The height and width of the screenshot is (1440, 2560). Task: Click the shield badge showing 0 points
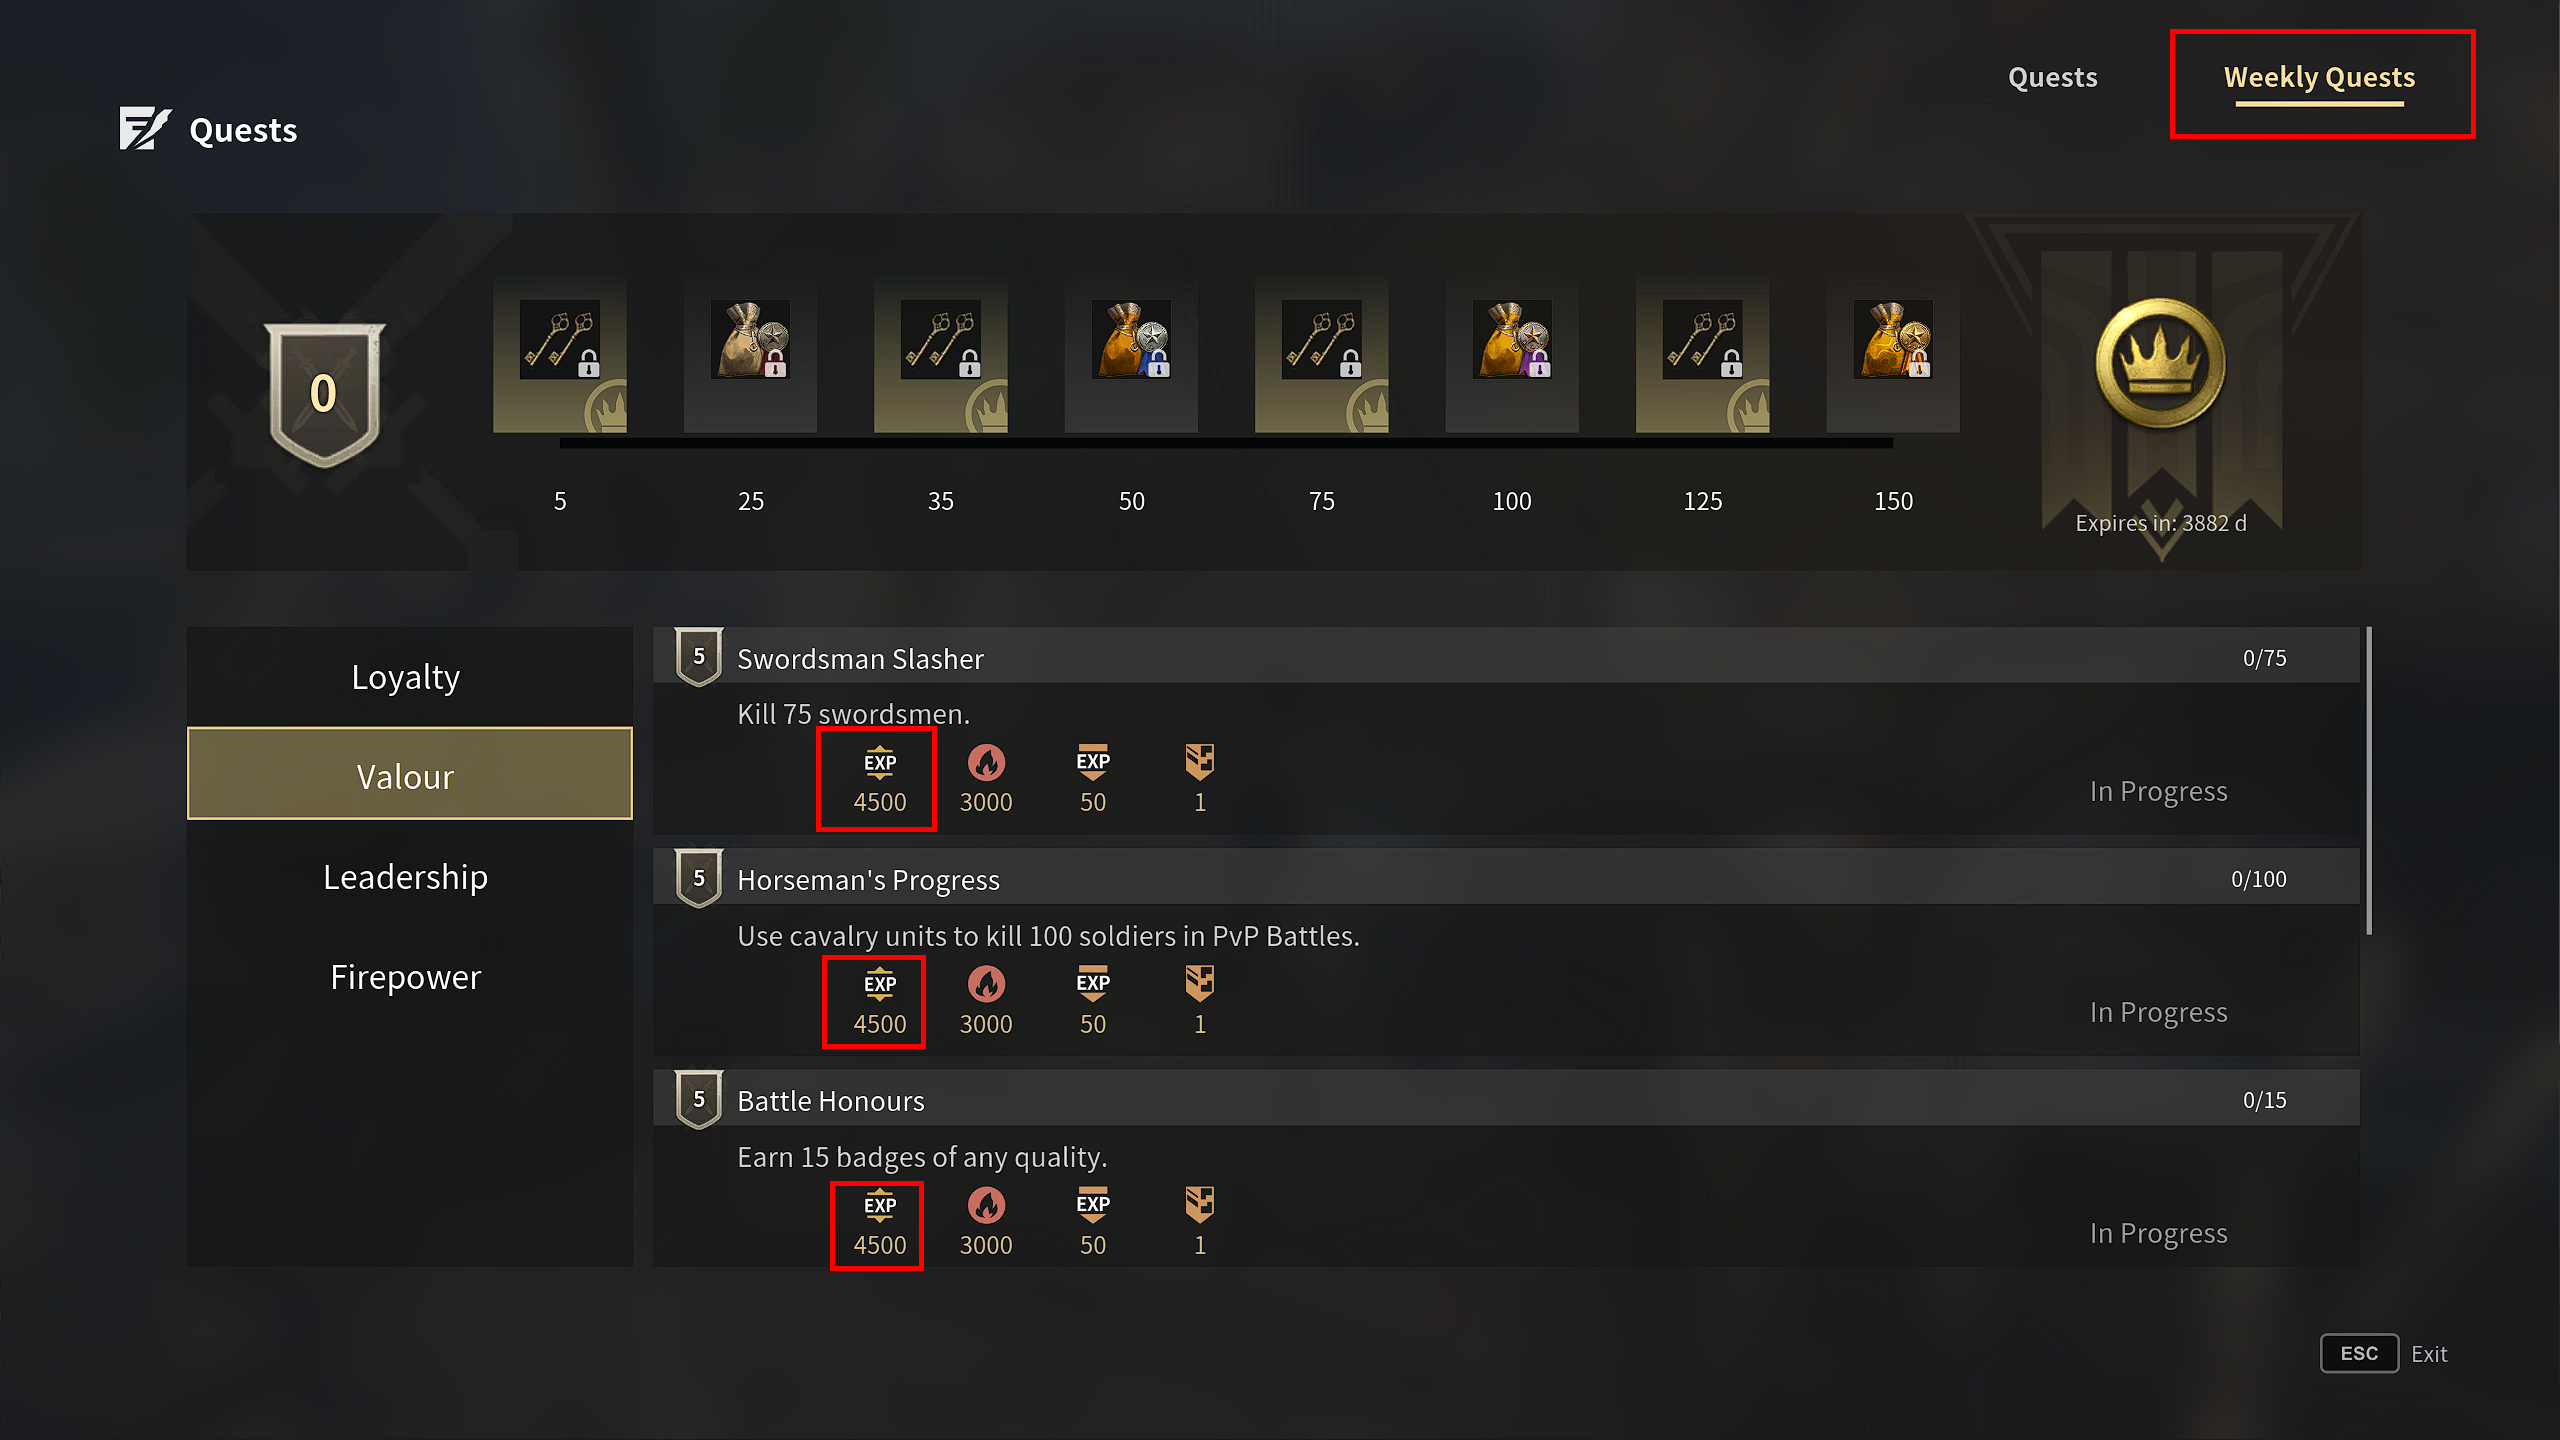click(324, 393)
